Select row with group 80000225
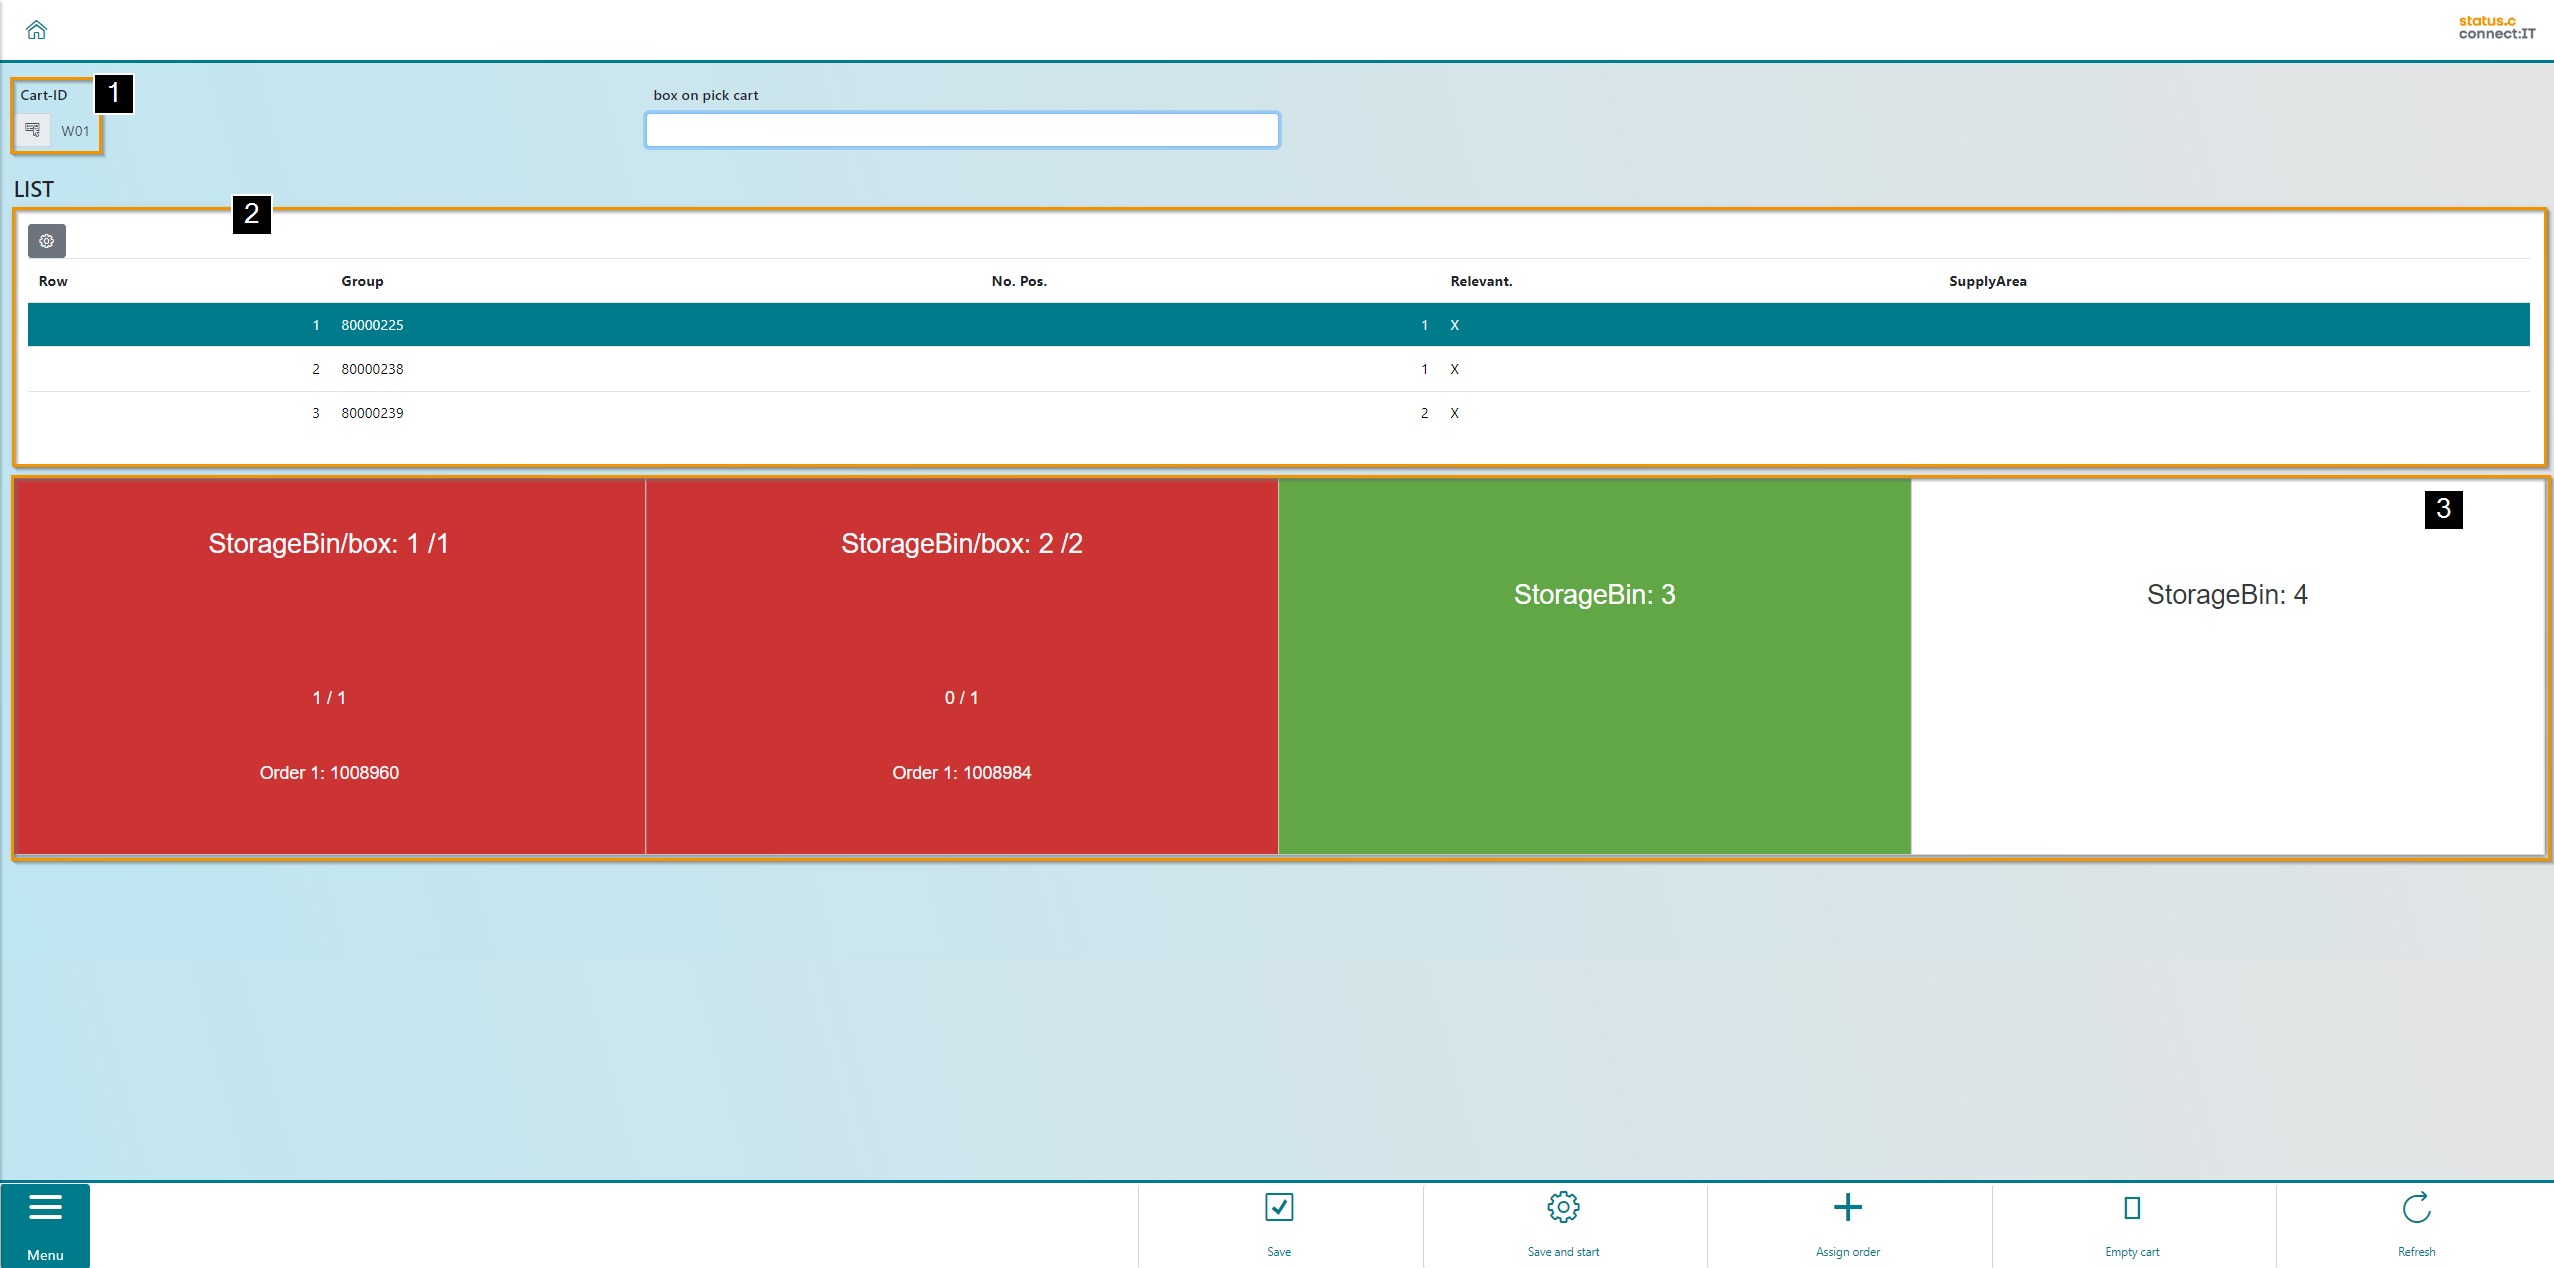The height and width of the screenshot is (1268, 2554). click(x=372, y=325)
